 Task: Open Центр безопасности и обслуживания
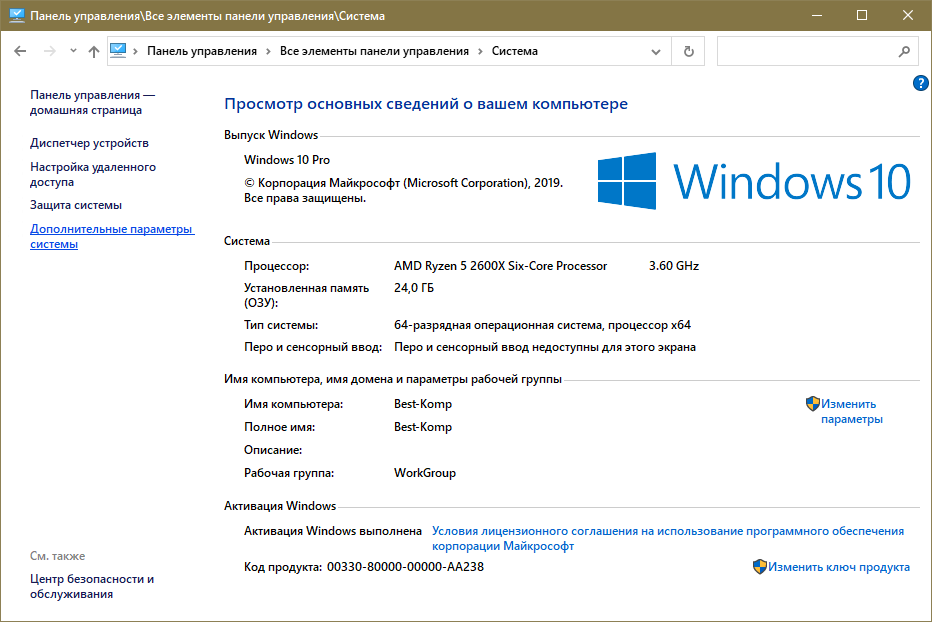tap(91, 586)
